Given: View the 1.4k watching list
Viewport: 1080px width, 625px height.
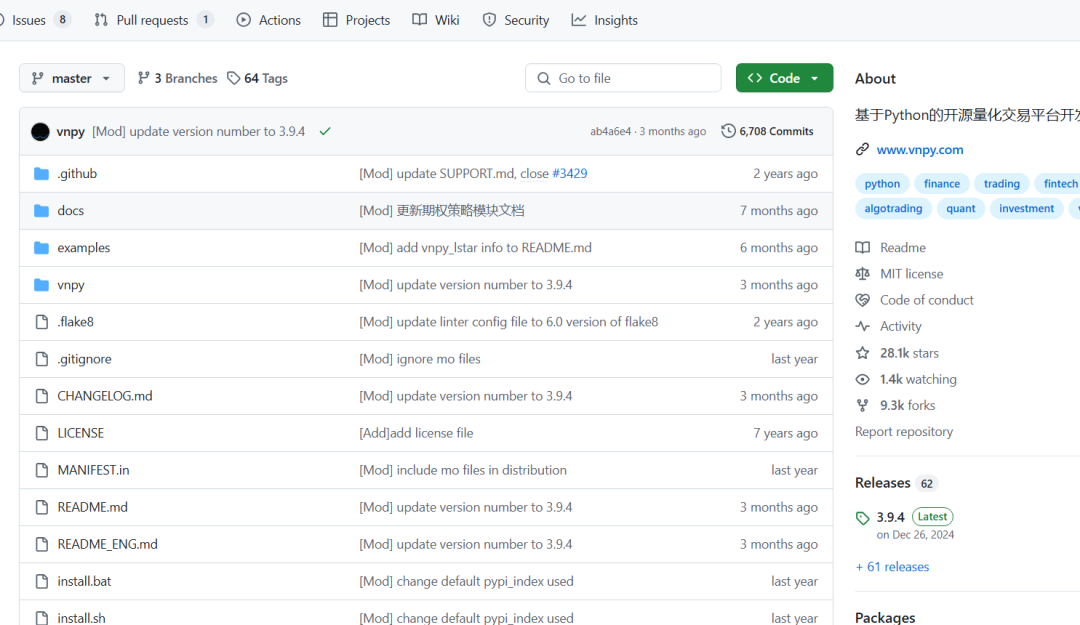Looking at the screenshot, I should pos(906,379).
